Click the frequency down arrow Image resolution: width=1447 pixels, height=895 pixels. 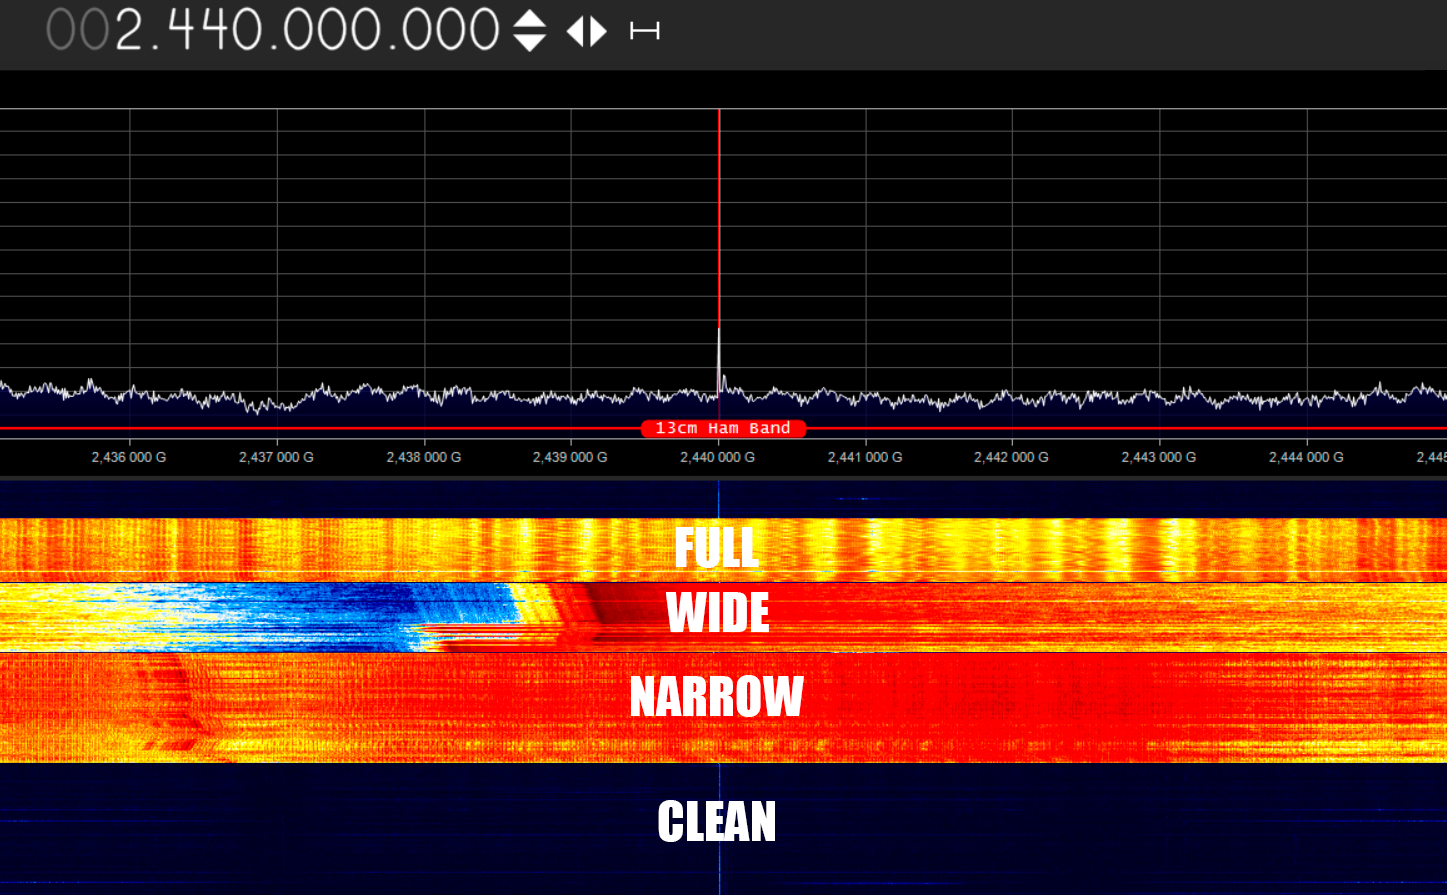(x=530, y=42)
